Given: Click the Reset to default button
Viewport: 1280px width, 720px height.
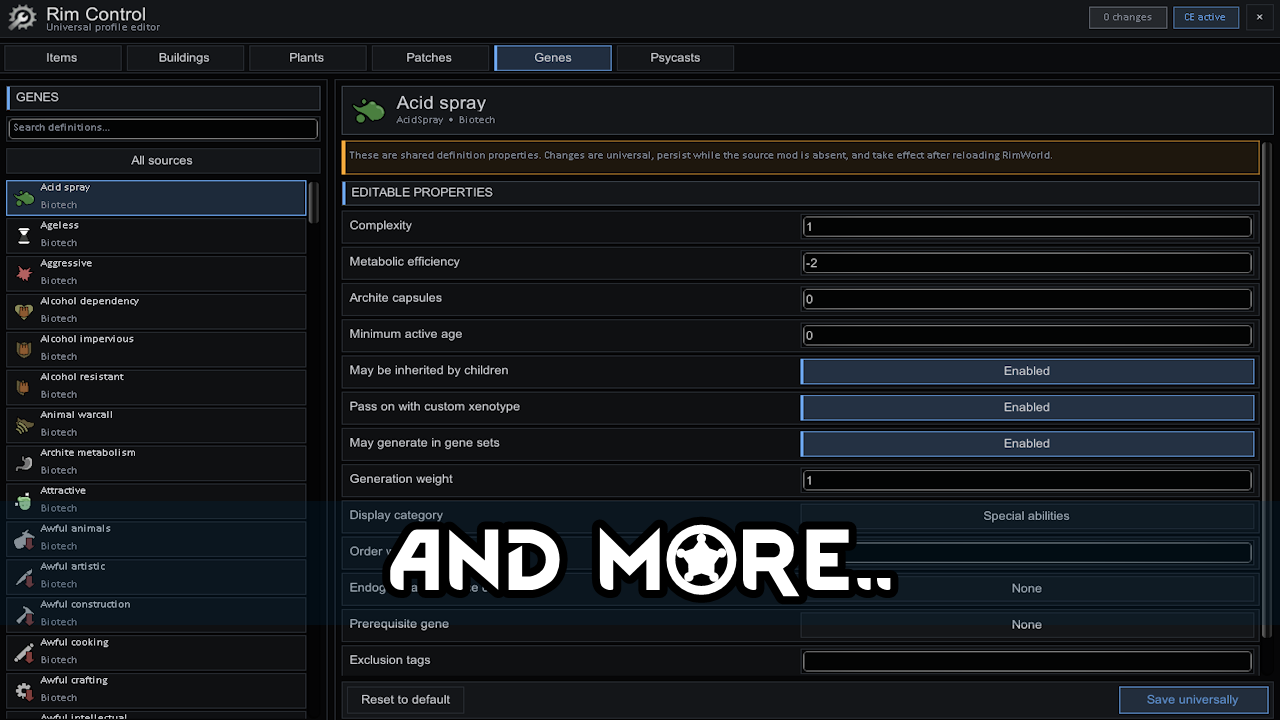Looking at the screenshot, I should pos(406,699).
